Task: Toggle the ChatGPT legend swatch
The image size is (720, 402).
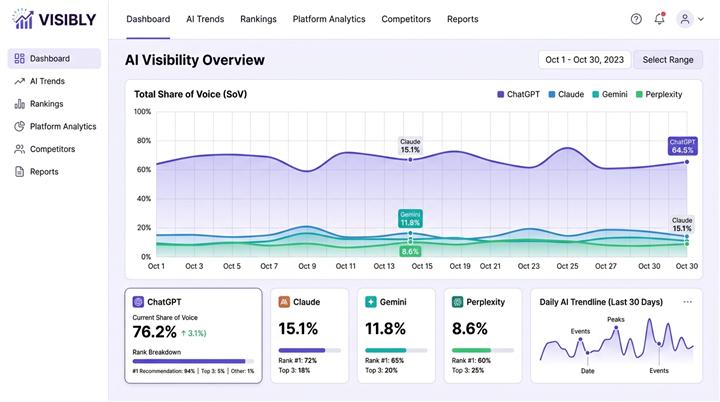Action: [501, 94]
